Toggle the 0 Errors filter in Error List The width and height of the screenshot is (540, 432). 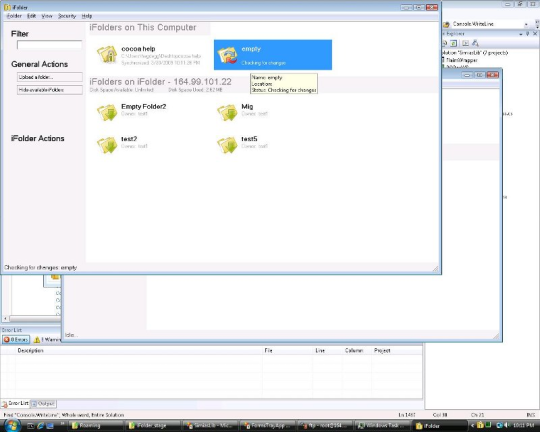(16, 340)
